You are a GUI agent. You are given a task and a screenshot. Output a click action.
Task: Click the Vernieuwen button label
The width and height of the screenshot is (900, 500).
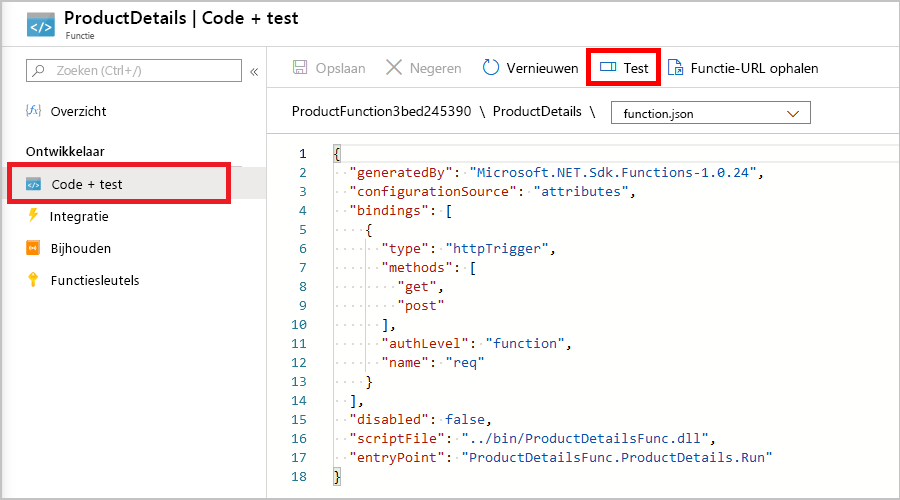point(542,68)
